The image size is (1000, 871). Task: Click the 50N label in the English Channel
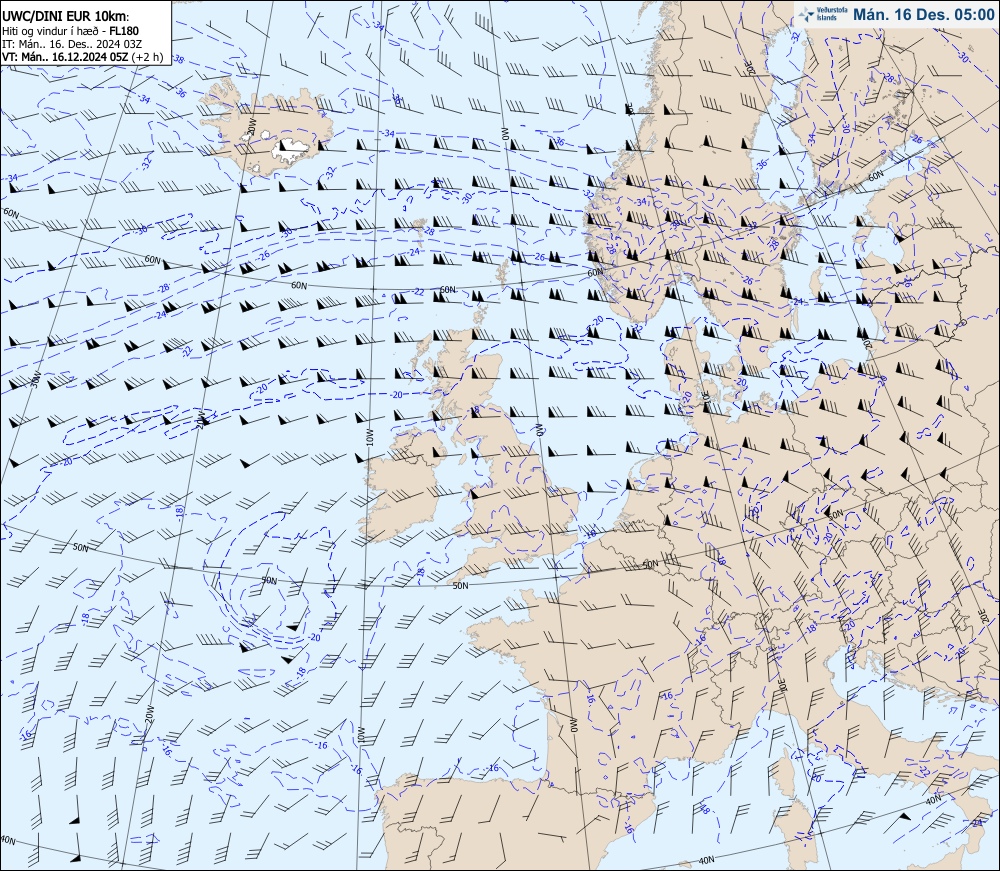[460, 585]
